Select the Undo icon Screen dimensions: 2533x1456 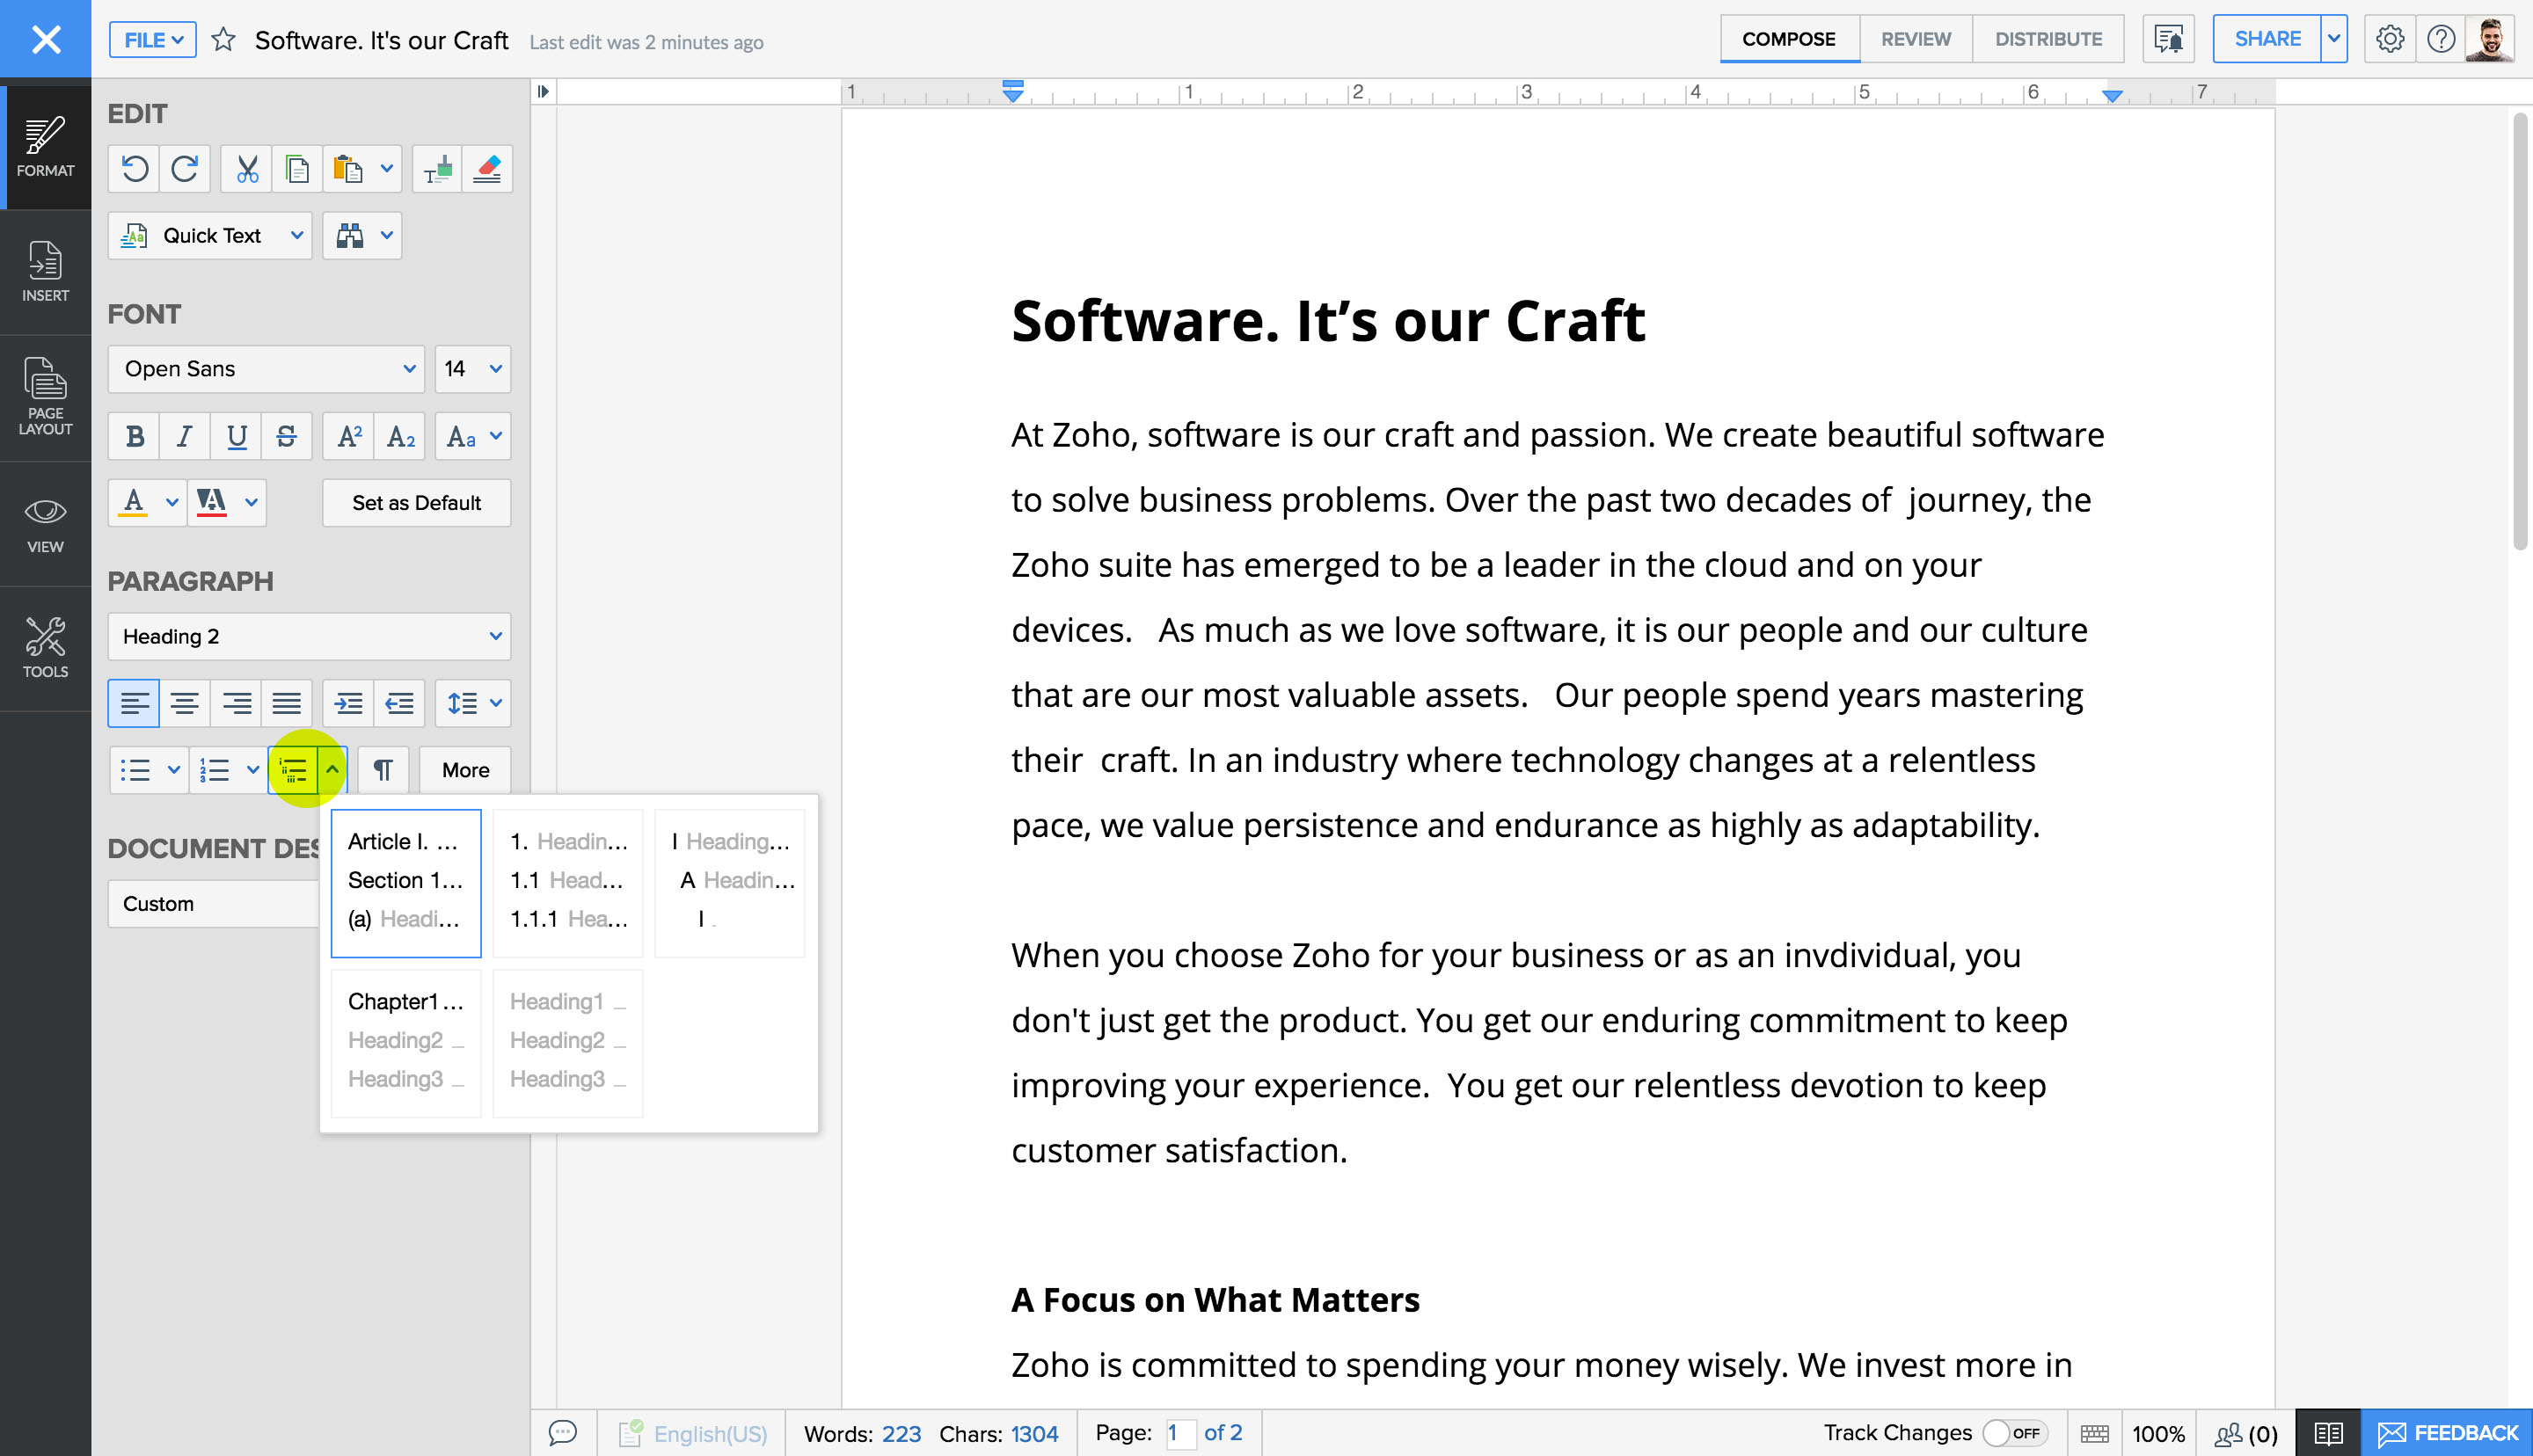[x=134, y=168]
